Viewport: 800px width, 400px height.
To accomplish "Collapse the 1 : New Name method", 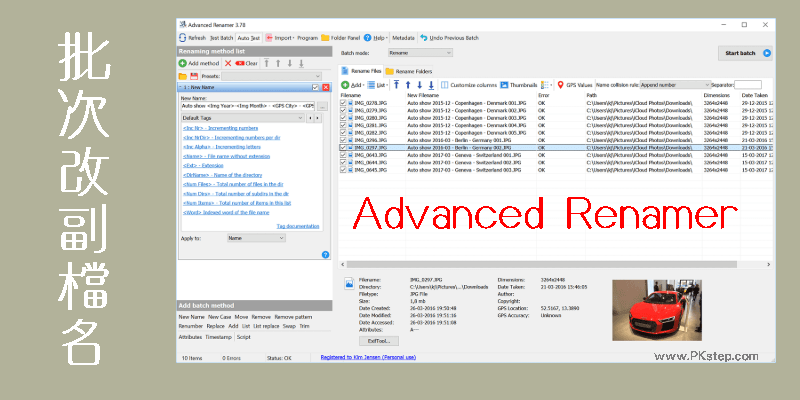I will click(181, 87).
